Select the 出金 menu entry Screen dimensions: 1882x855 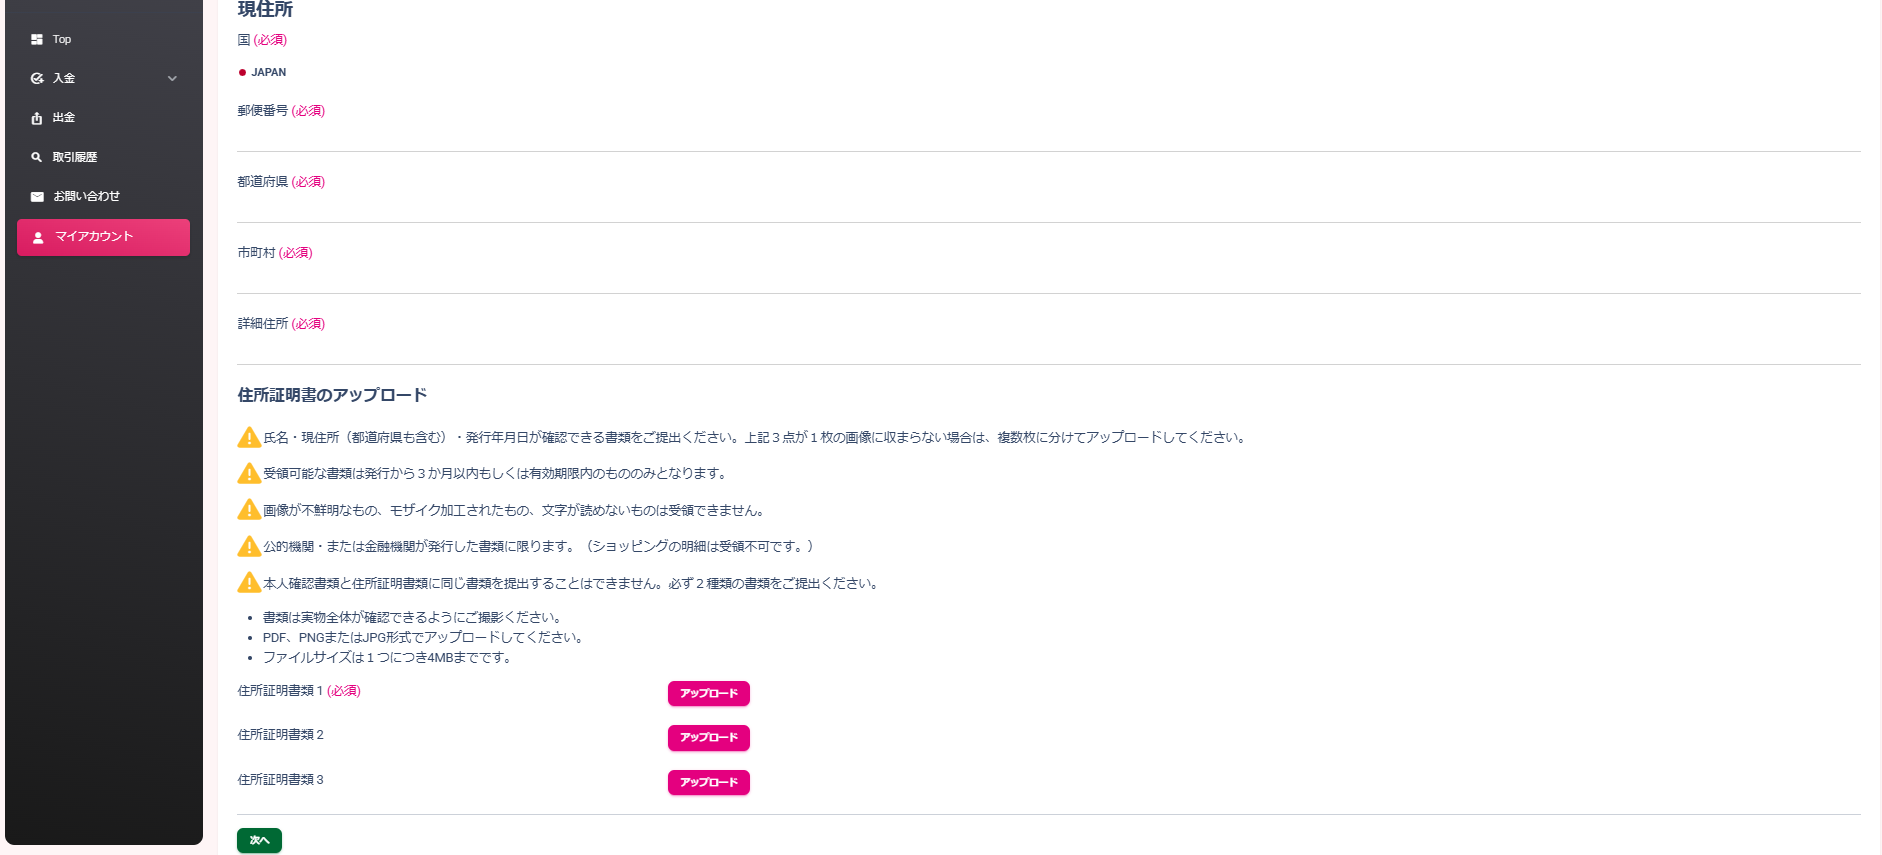click(x=64, y=118)
